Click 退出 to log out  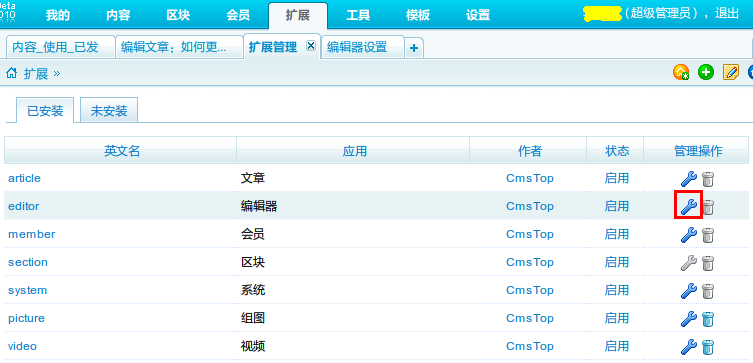(727, 13)
